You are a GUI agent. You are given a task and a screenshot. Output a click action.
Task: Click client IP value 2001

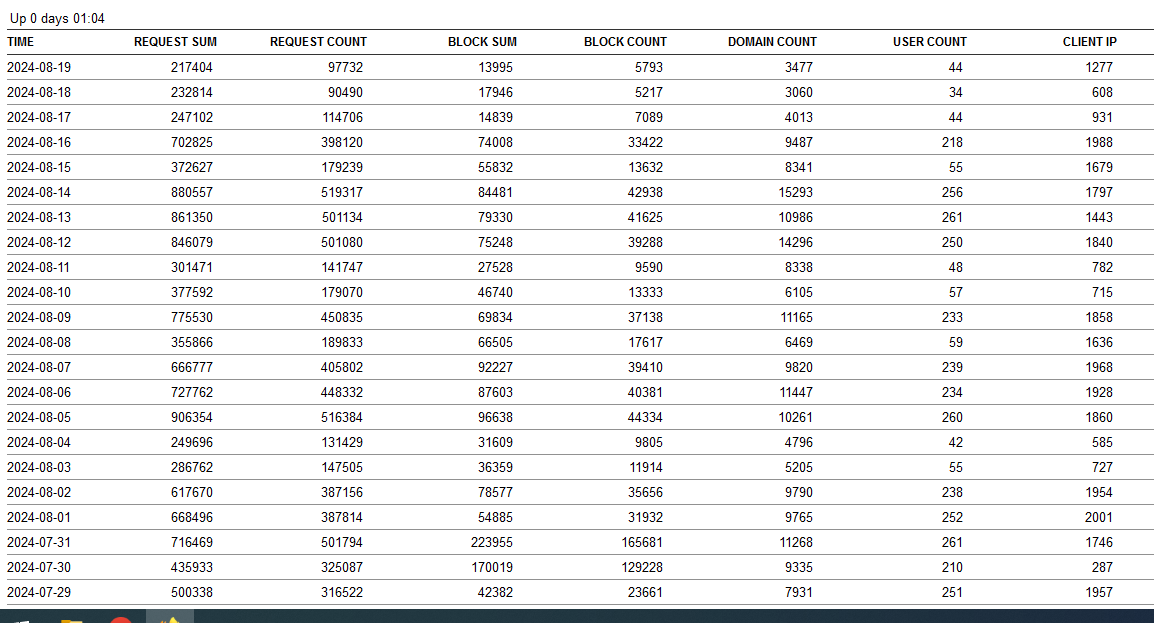pos(1098,518)
